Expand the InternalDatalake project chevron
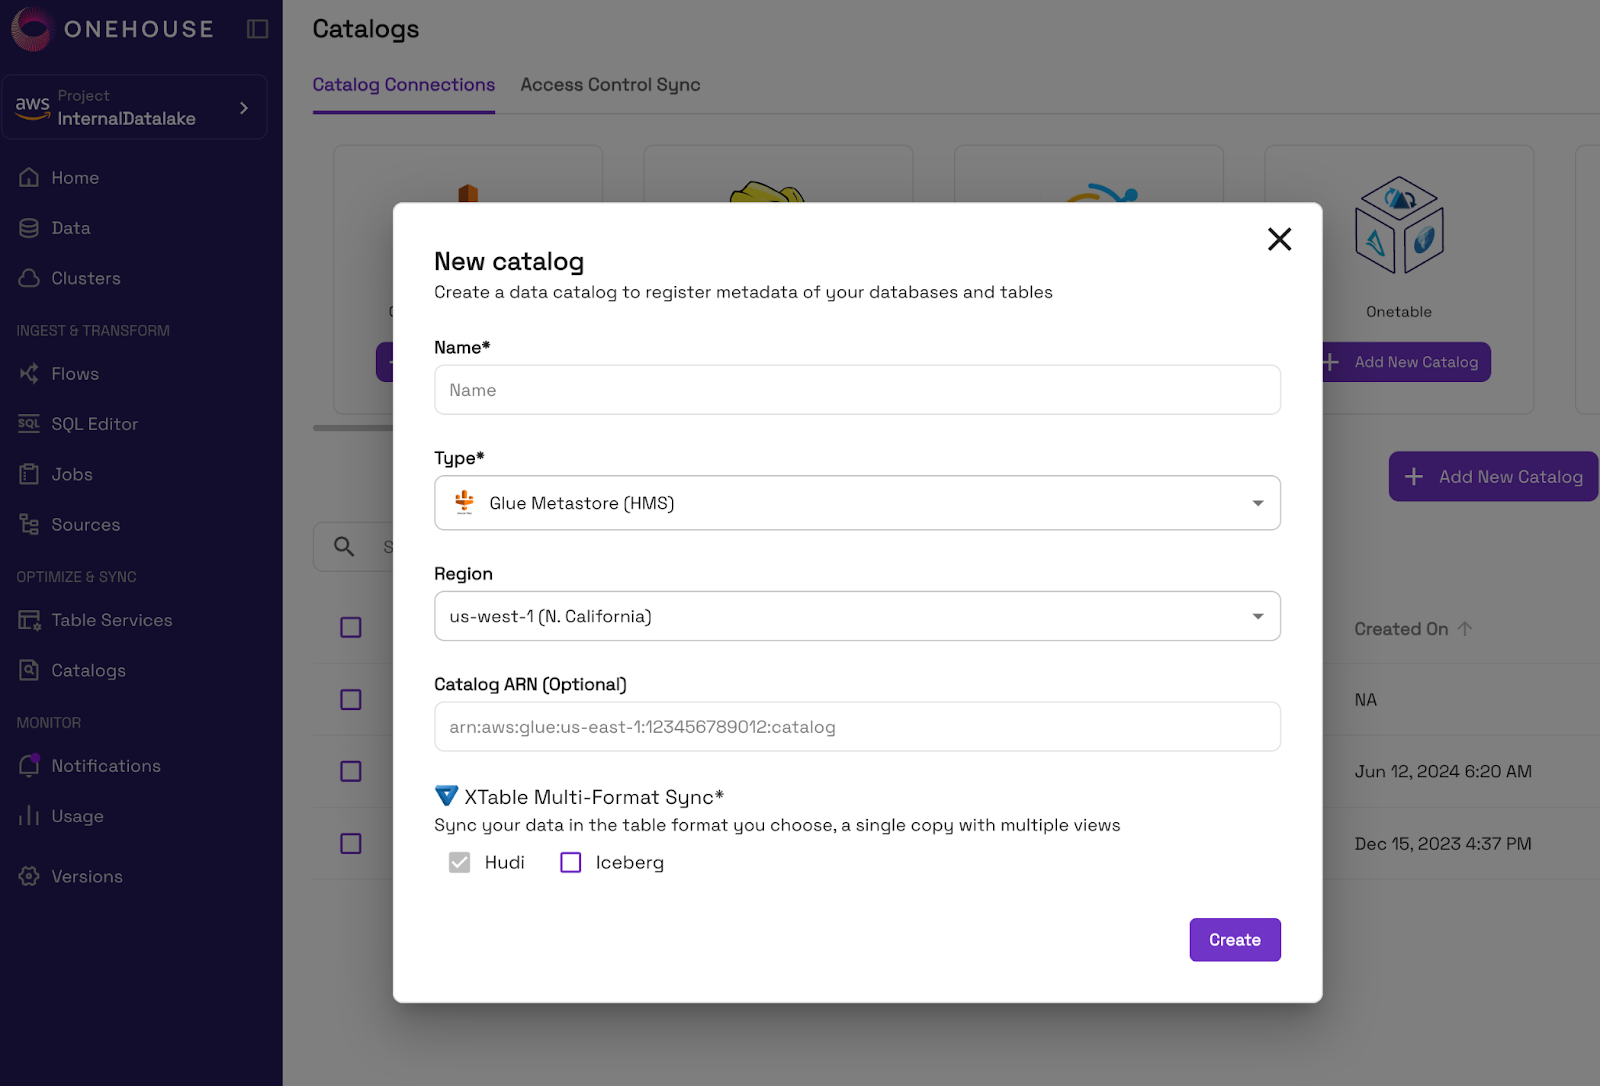1600x1086 pixels. (x=244, y=107)
